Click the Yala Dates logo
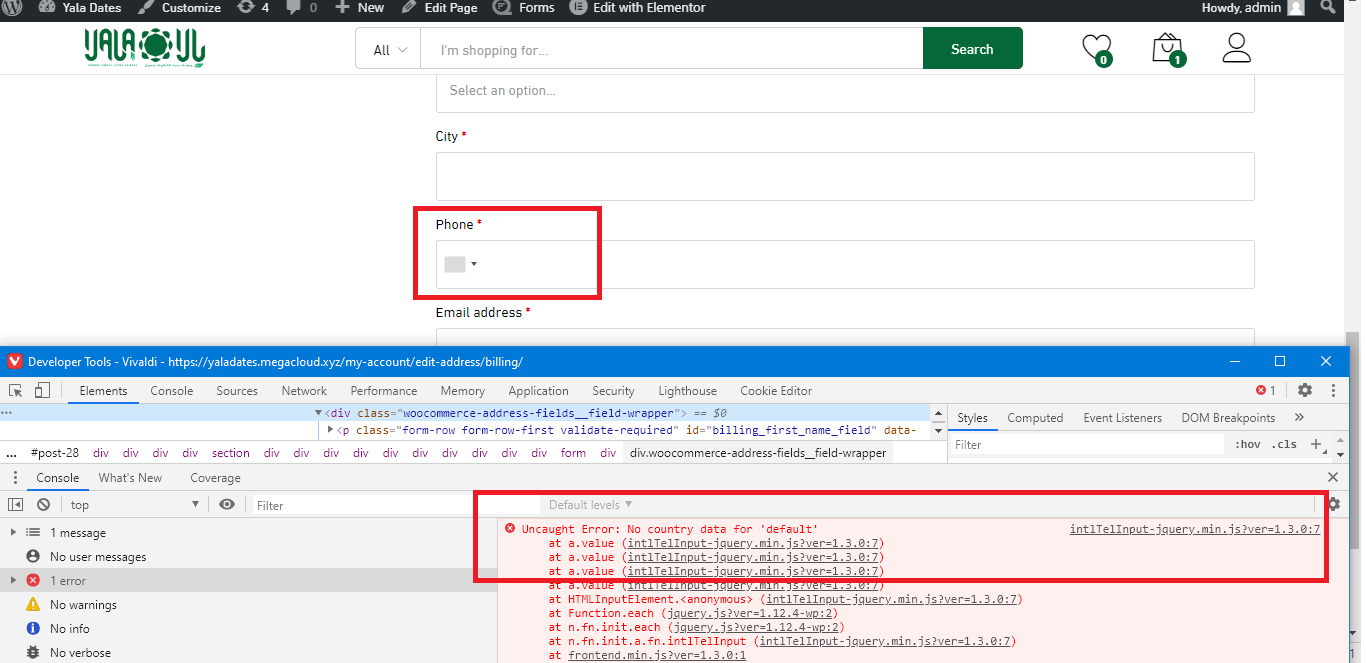The image size is (1366, 663). (145, 48)
